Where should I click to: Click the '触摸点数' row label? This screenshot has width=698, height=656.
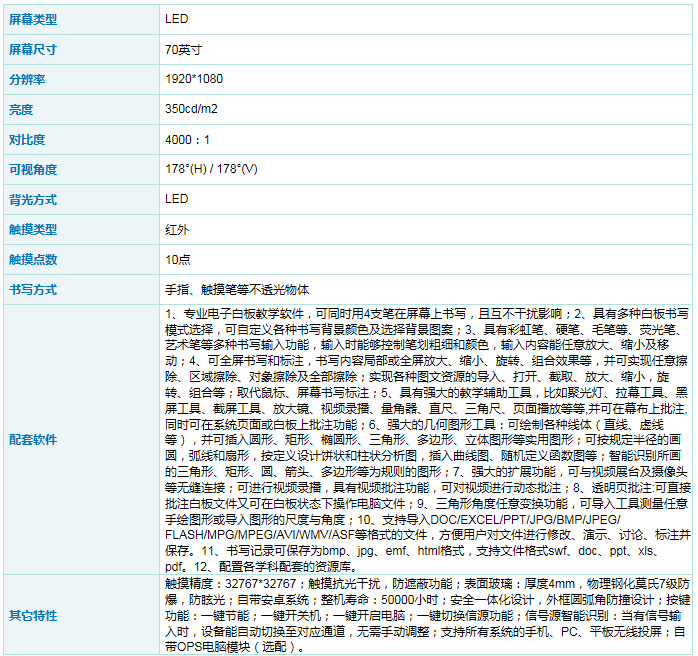tap(33, 259)
